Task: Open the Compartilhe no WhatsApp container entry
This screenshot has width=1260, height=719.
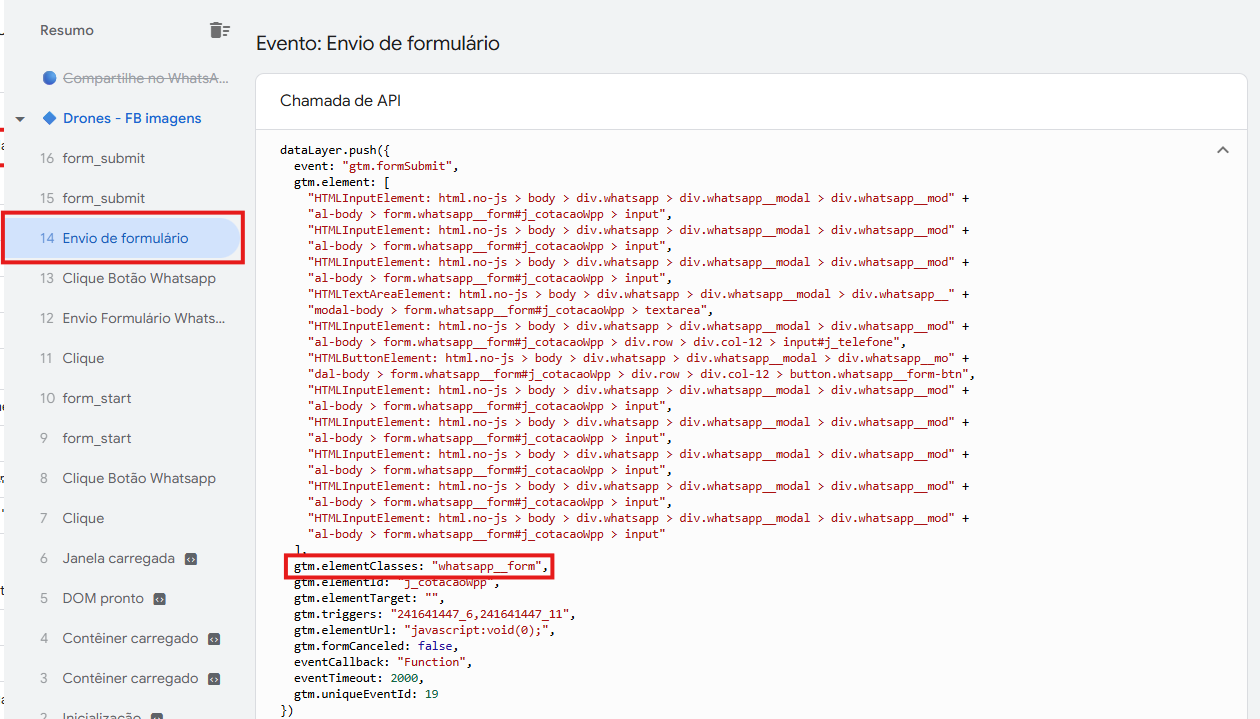Action: coord(145,78)
